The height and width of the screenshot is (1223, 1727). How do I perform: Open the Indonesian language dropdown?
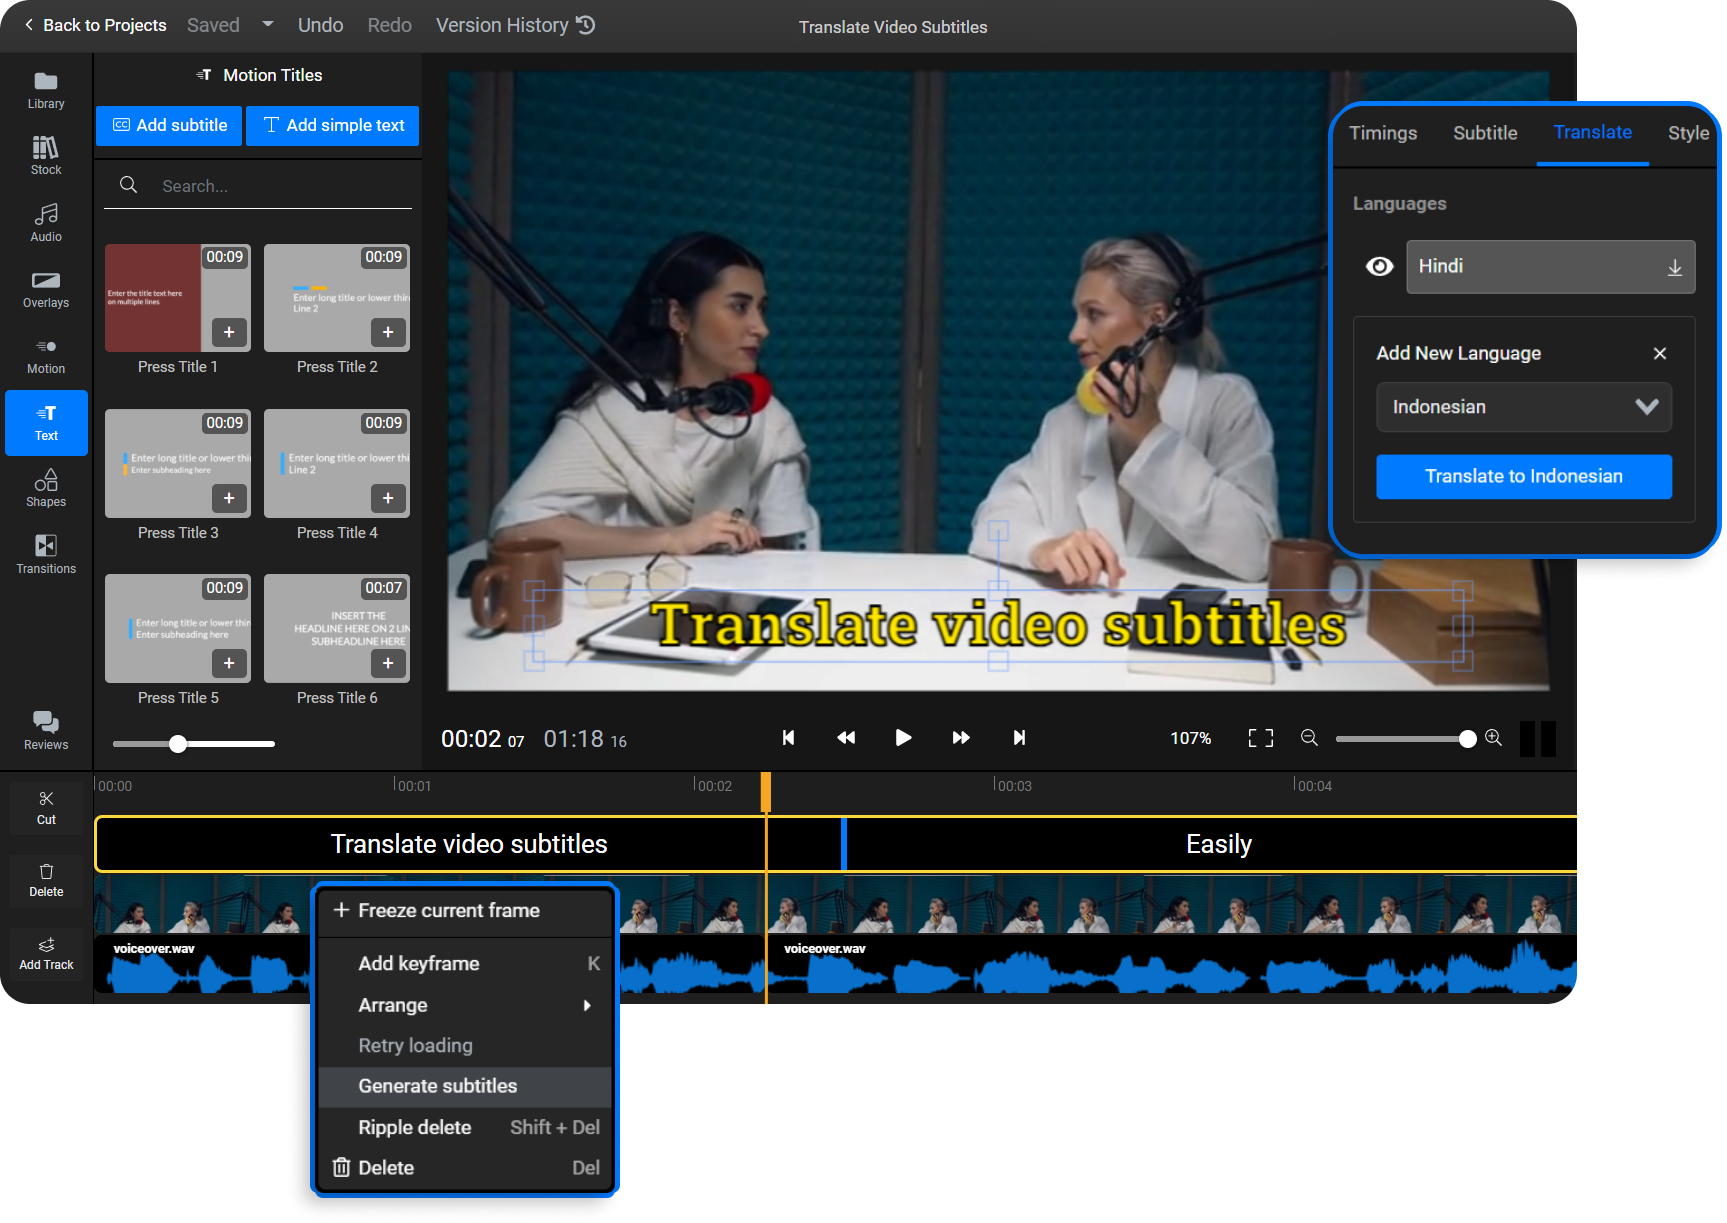1524,407
